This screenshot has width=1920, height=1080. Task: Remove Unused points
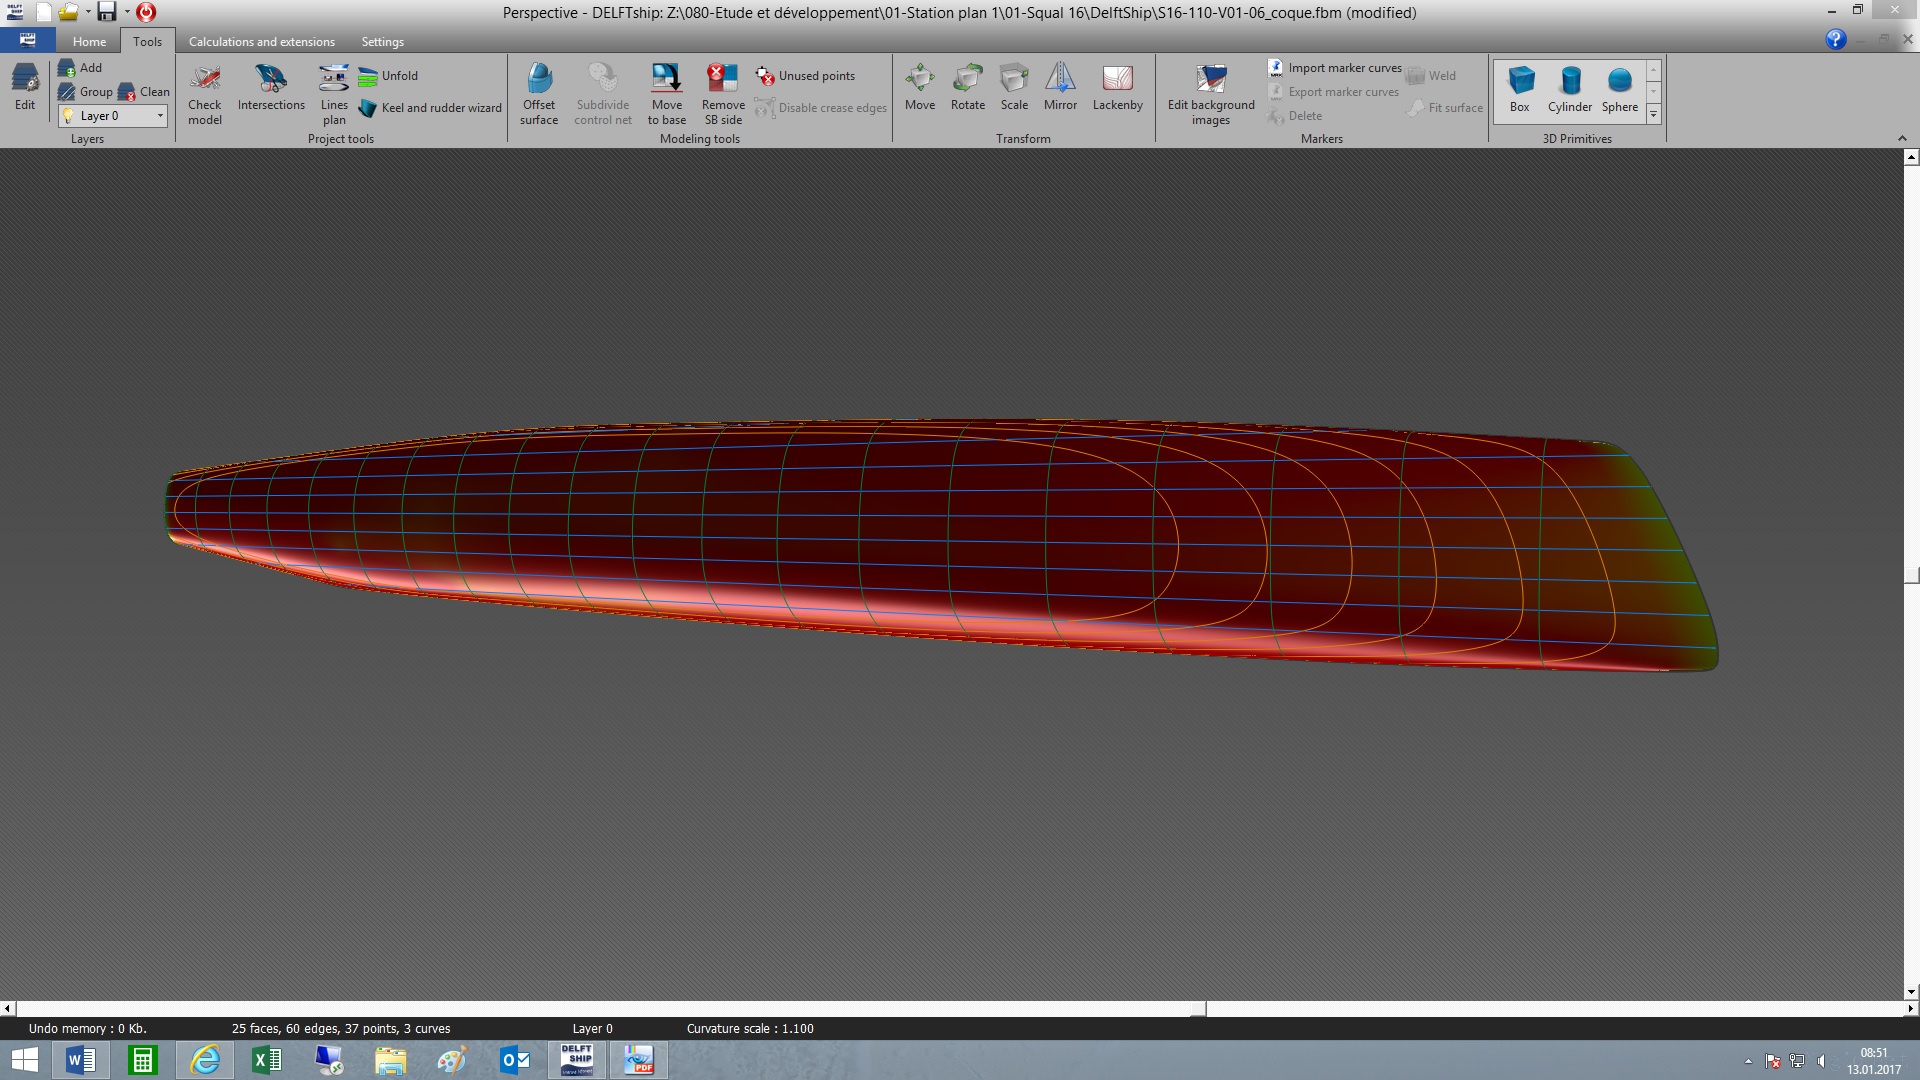click(805, 76)
